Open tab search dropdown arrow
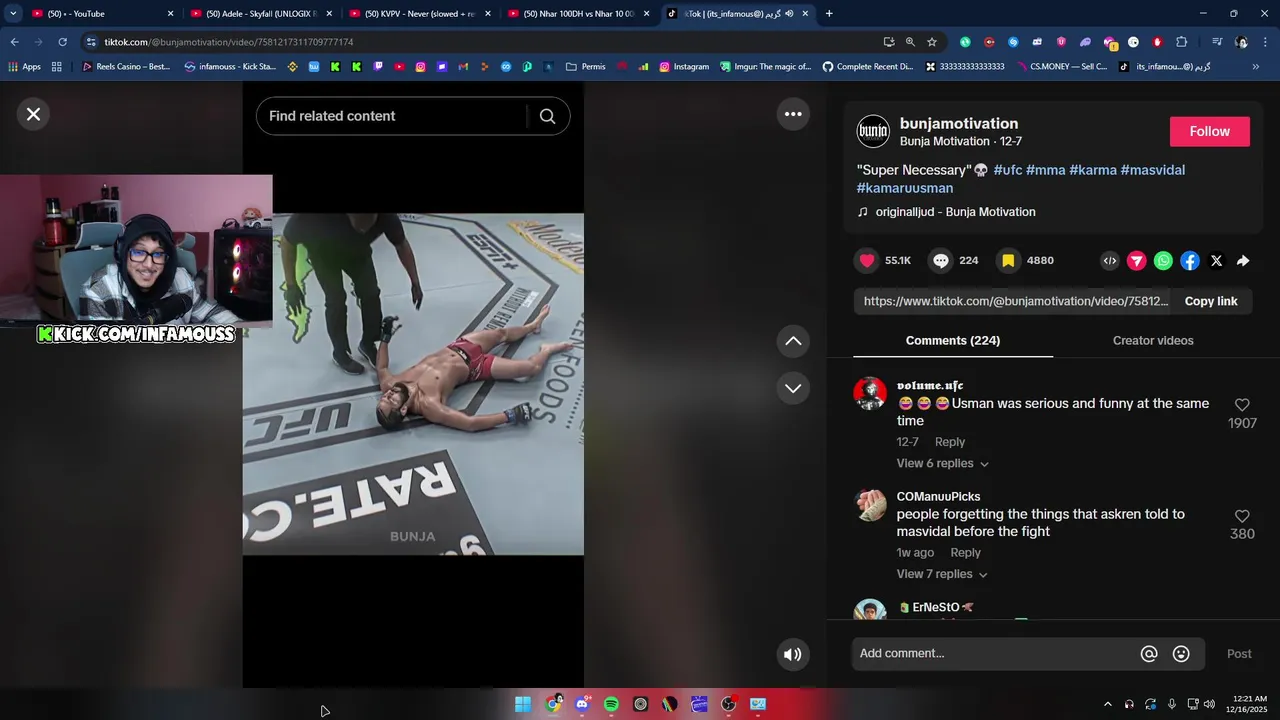The height and width of the screenshot is (720, 1280). tap(13, 14)
